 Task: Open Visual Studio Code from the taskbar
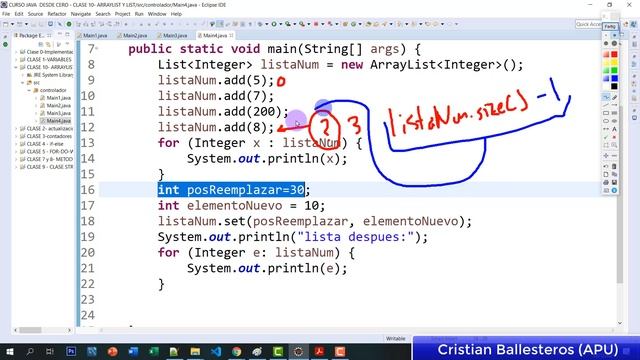point(216,351)
